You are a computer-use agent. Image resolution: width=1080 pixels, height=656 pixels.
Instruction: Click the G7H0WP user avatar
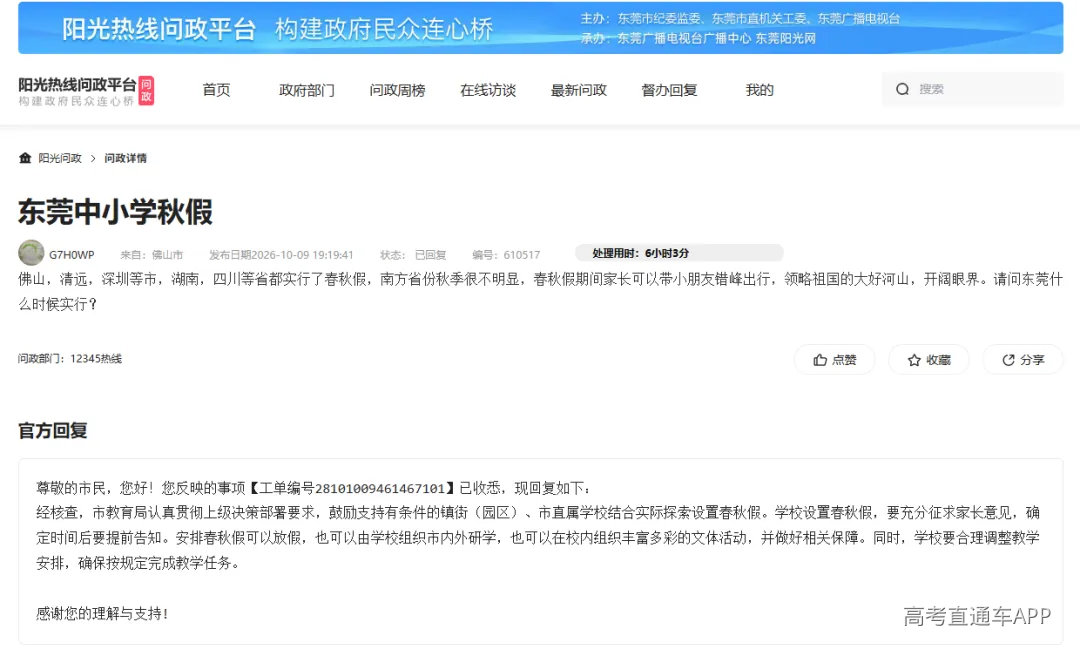click(x=31, y=253)
